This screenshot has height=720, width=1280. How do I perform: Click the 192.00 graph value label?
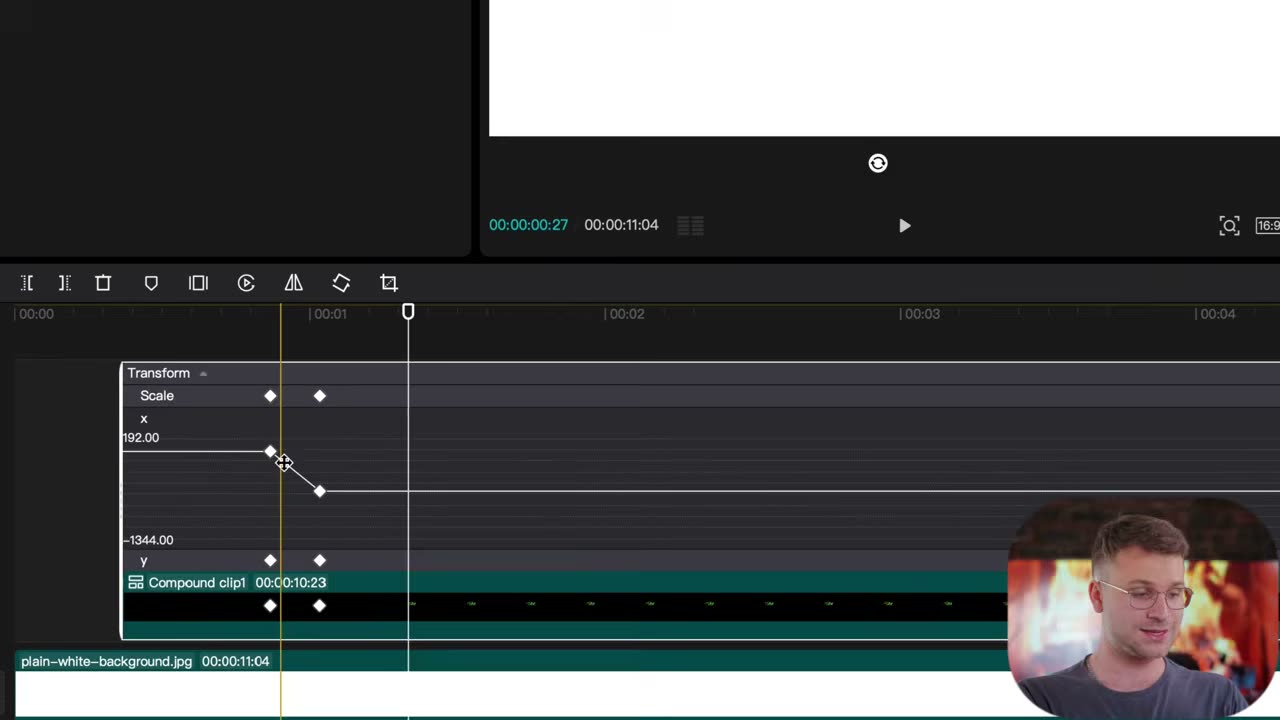141,438
